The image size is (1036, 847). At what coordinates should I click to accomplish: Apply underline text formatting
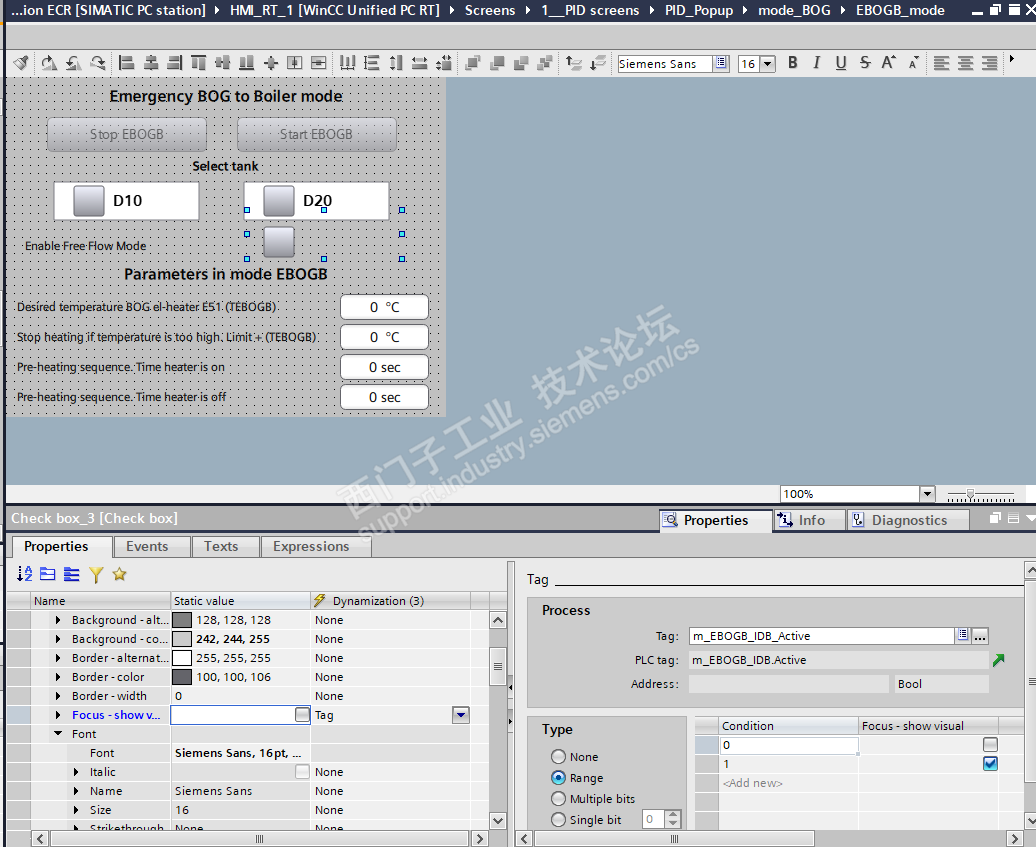pos(840,63)
